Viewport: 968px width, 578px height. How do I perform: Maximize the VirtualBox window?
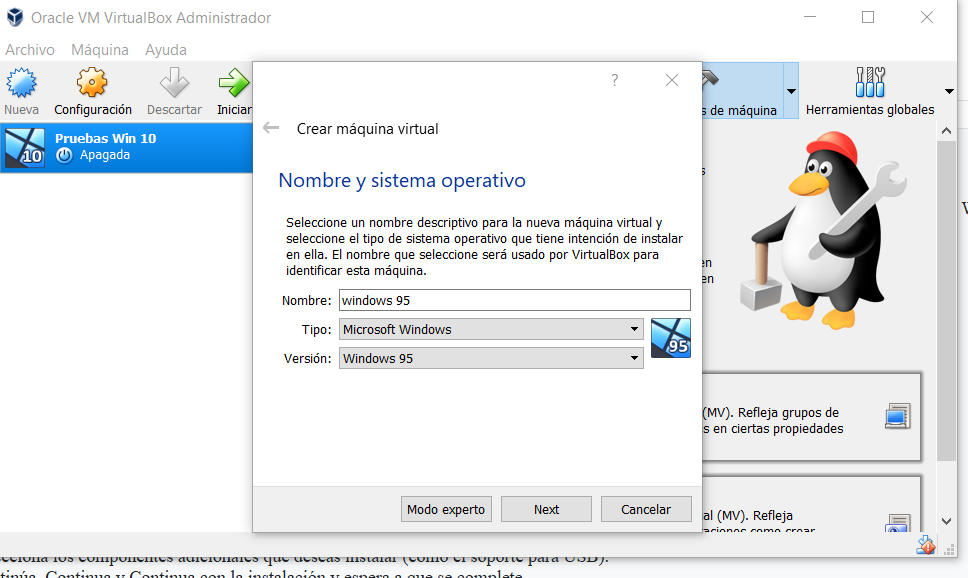point(868,17)
